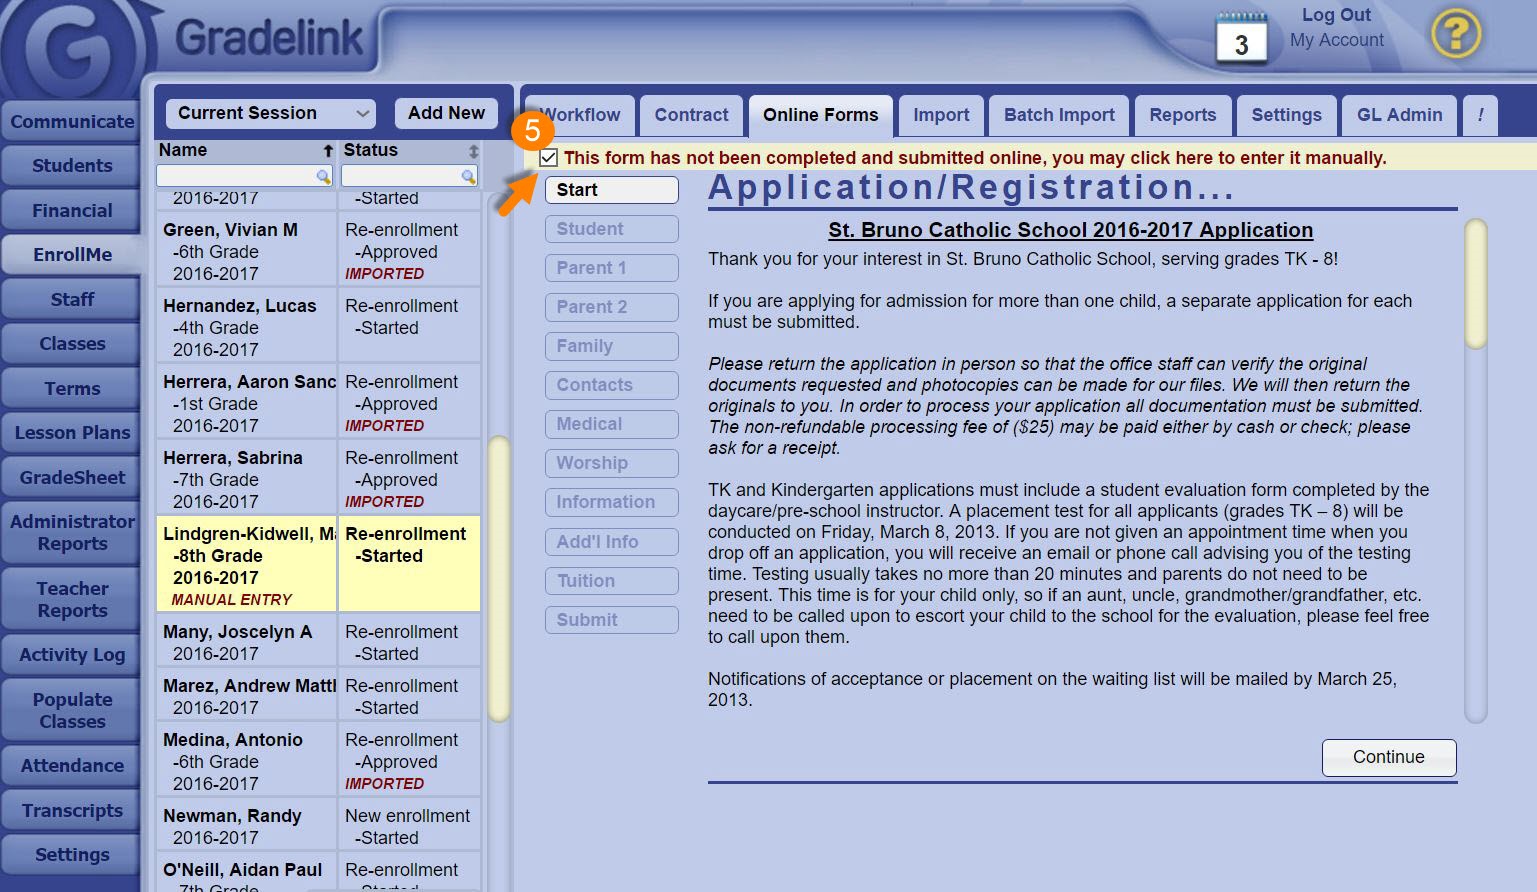Select the Add'l Info form step
The width and height of the screenshot is (1537, 892).
pyautogui.click(x=611, y=542)
